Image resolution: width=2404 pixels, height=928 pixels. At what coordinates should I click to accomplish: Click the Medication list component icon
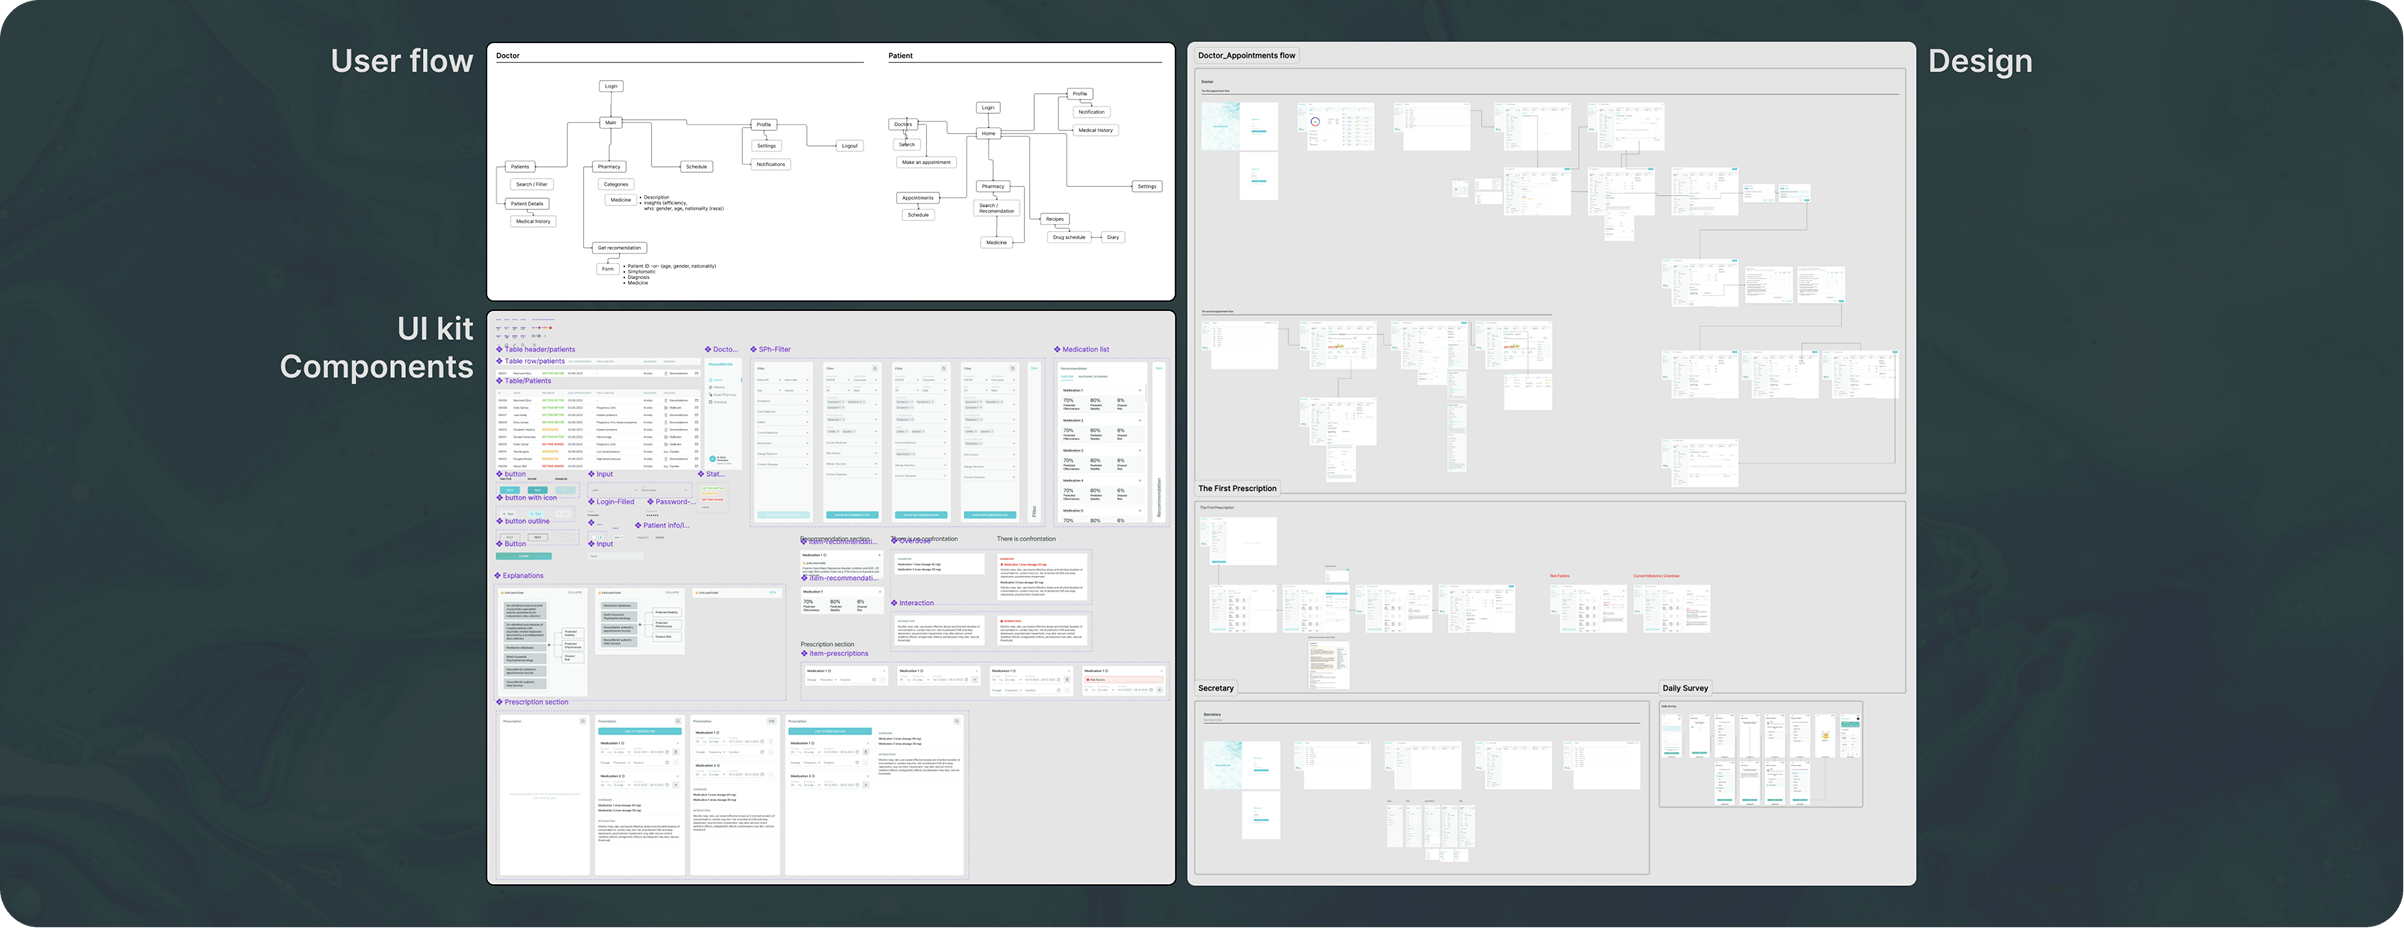click(1057, 350)
